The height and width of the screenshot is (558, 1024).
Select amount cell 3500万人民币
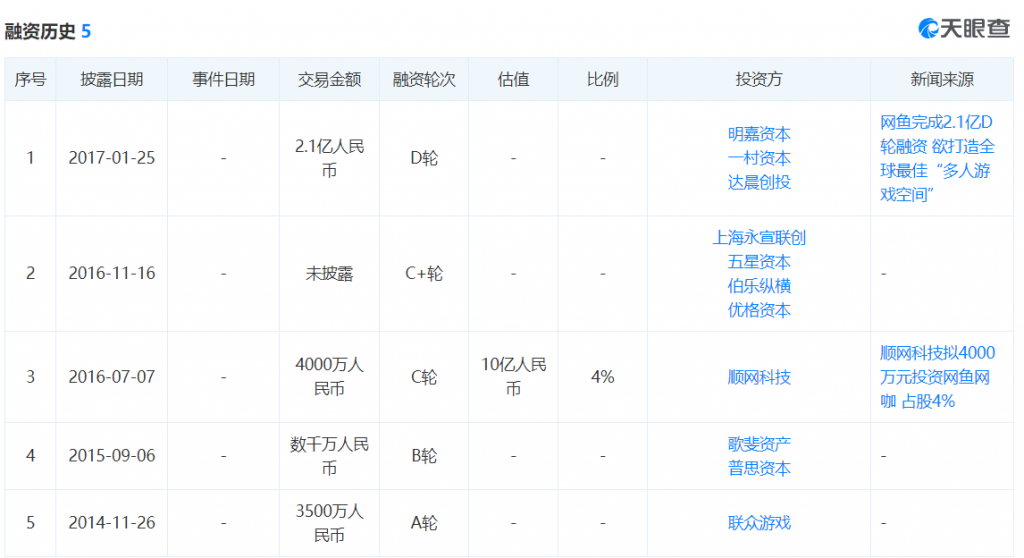pyautogui.click(x=329, y=523)
